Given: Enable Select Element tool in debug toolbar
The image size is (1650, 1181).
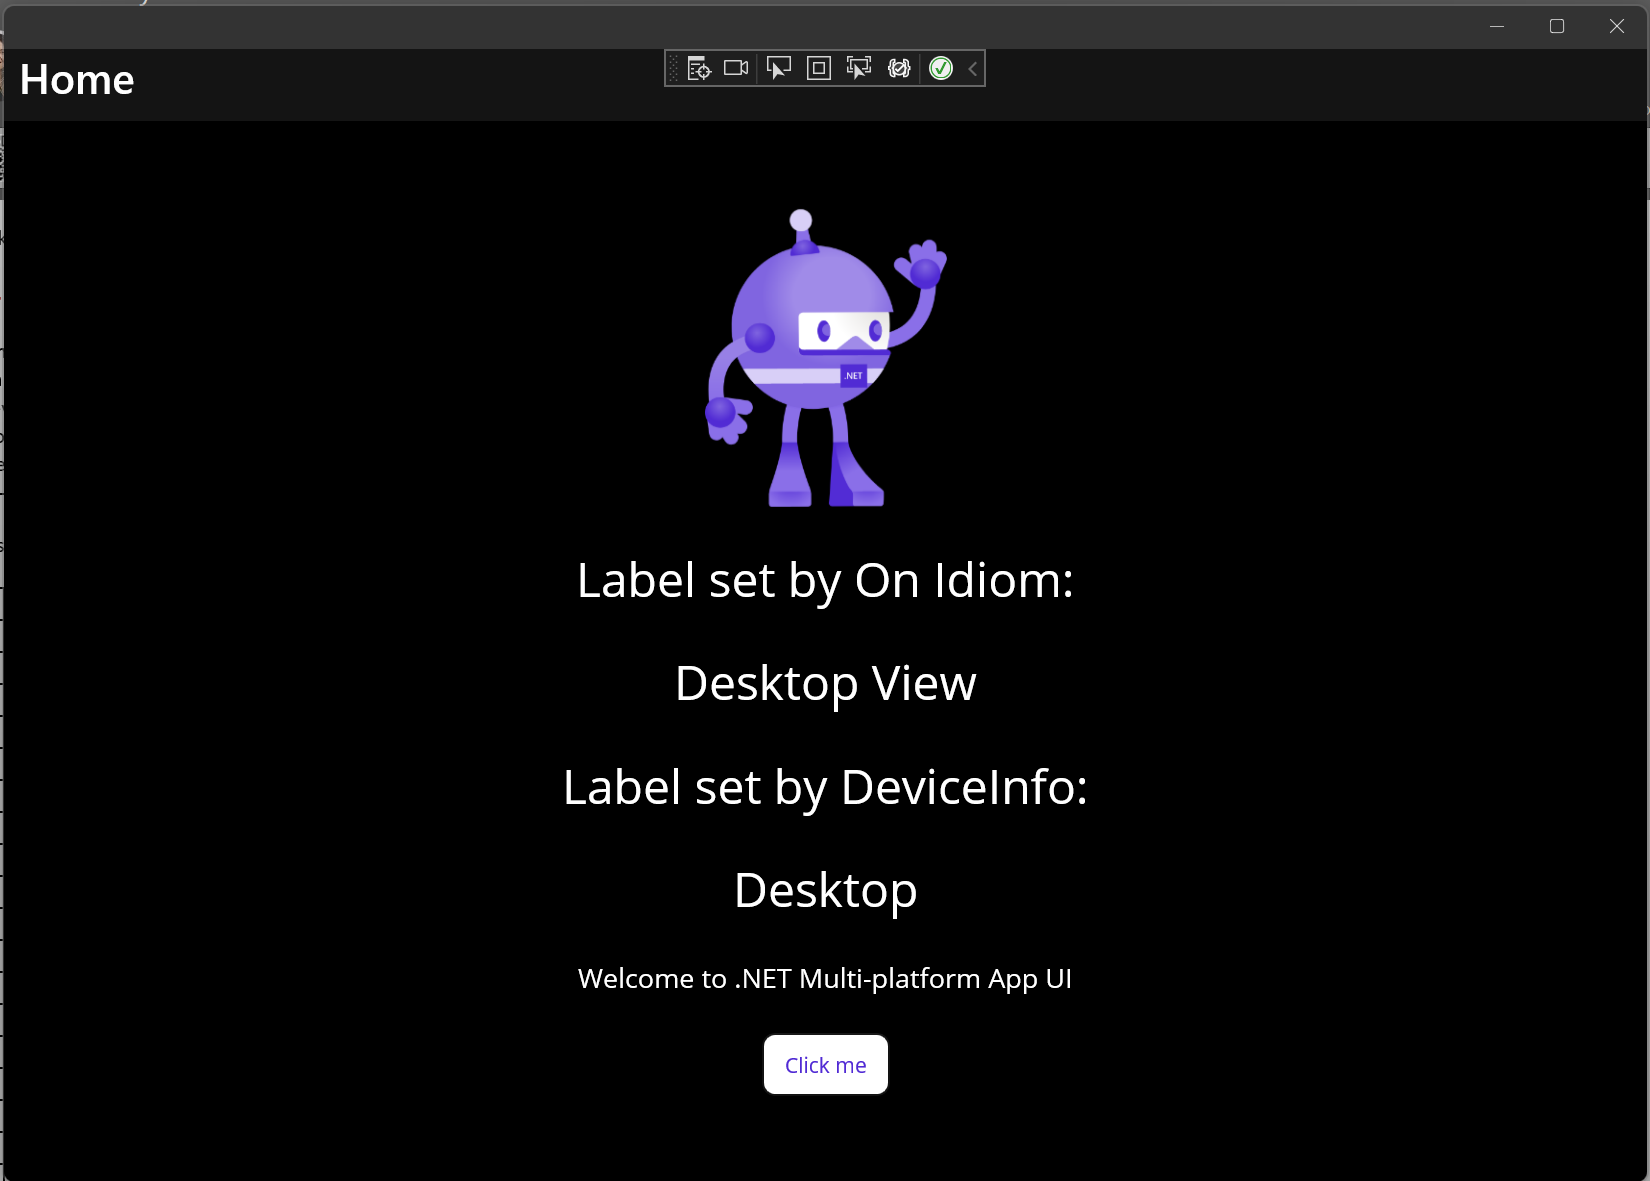Looking at the screenshot, I should tap(778, 68).
